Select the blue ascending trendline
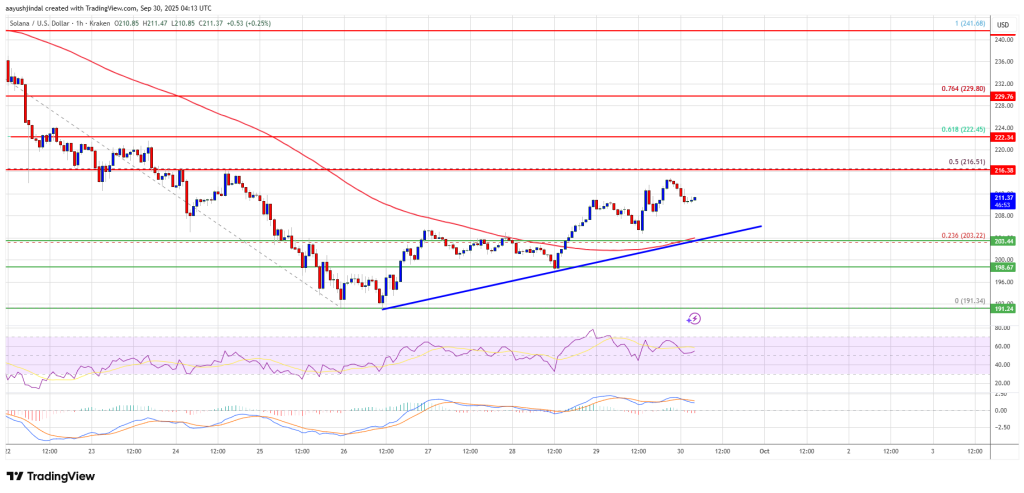 click(x=571, y=268)
